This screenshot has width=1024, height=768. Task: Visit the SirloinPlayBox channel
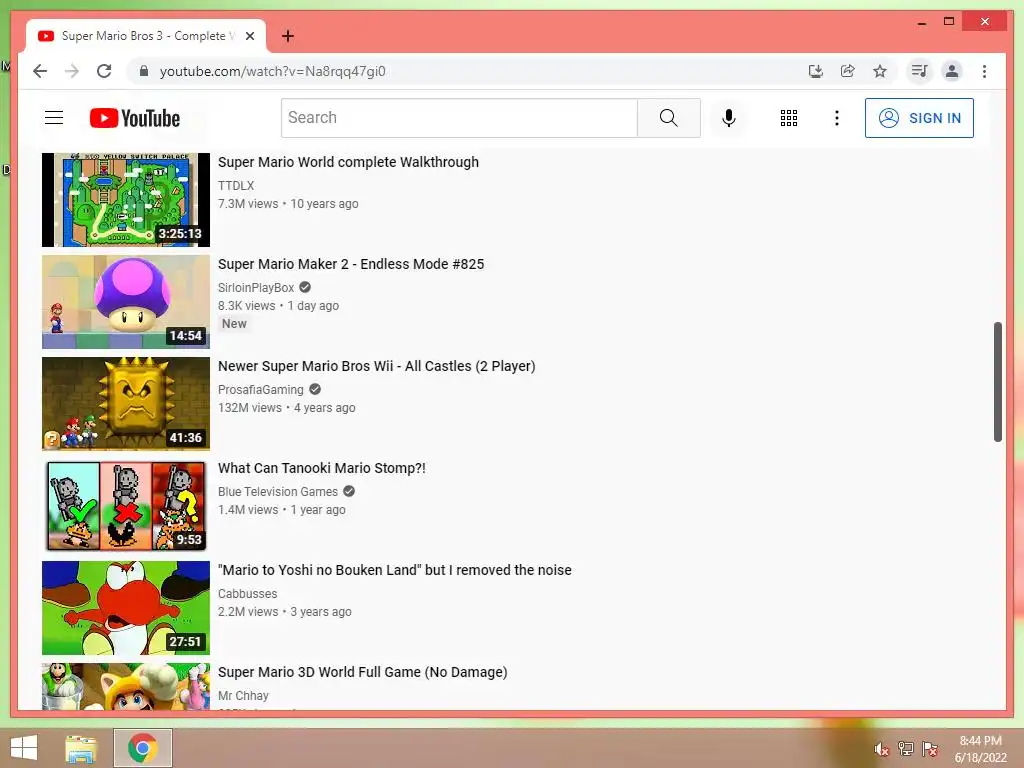[256, 287]
